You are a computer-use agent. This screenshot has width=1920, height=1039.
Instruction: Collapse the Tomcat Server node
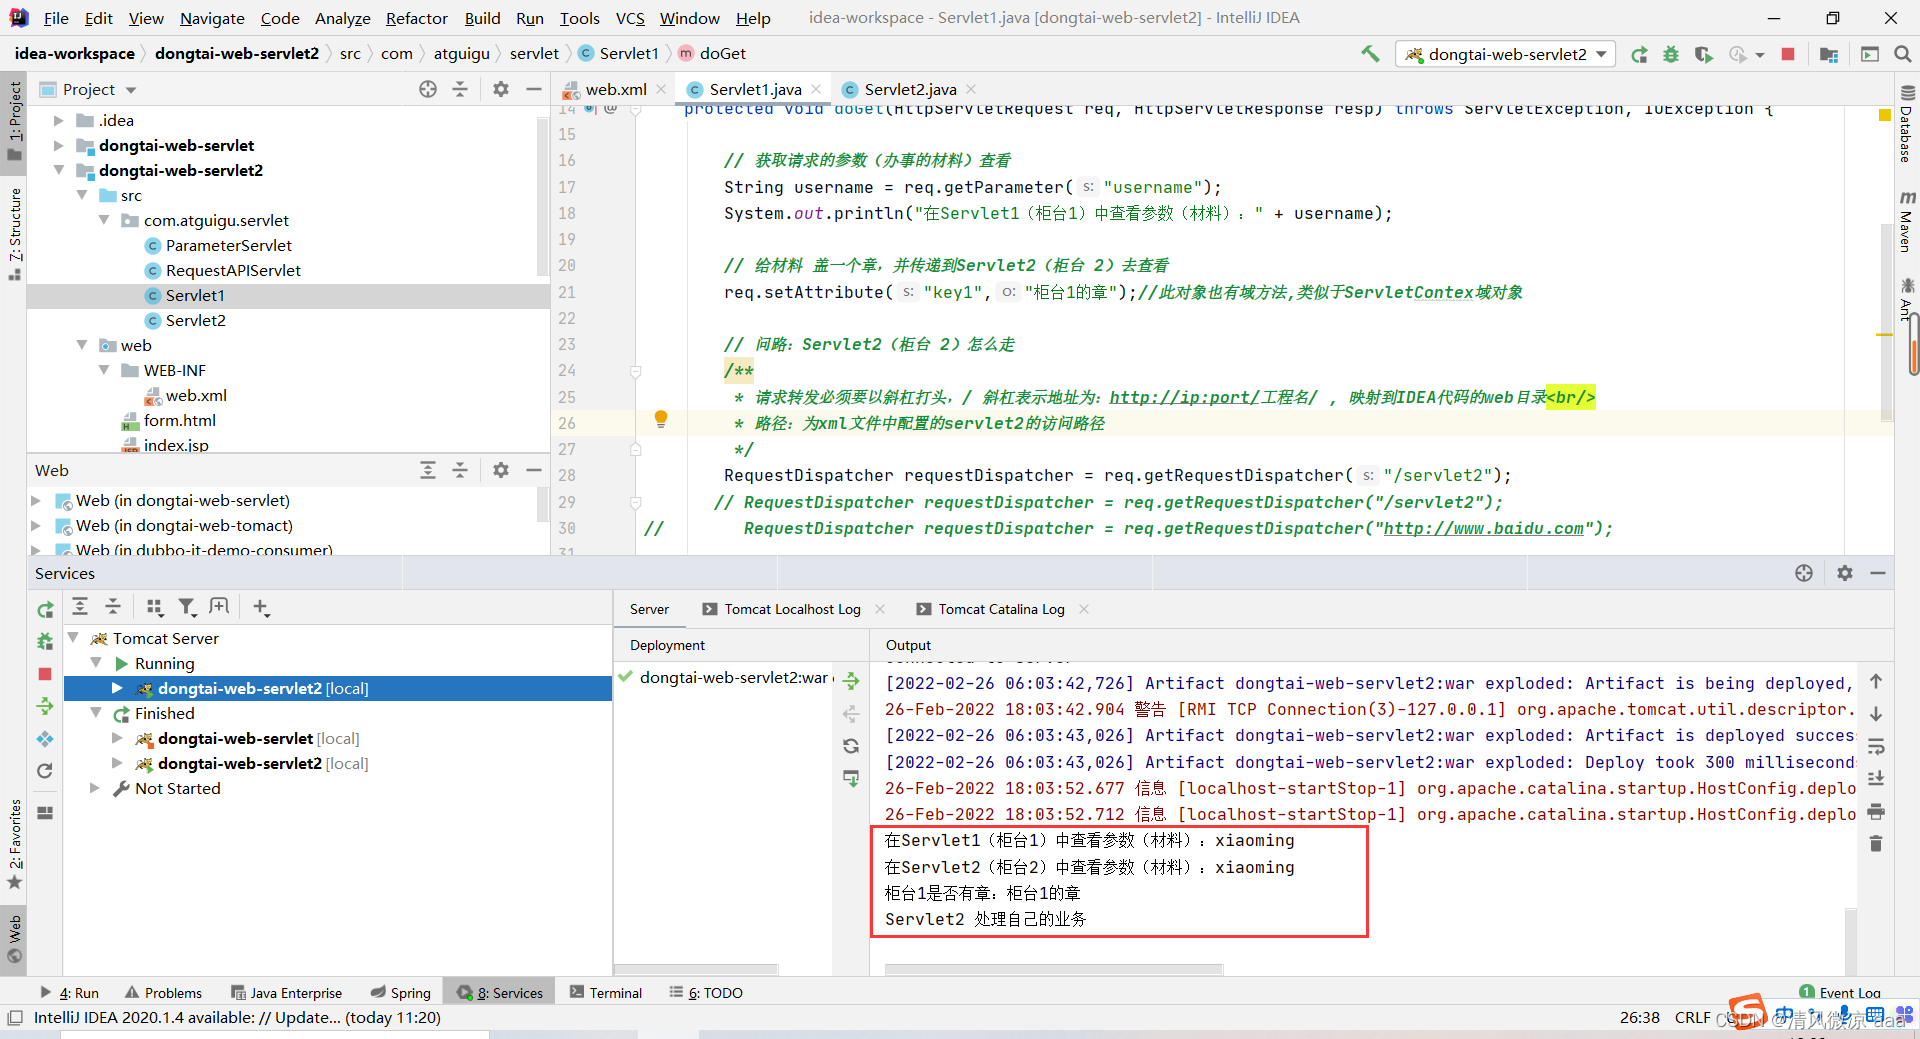(x=73, y=637)
